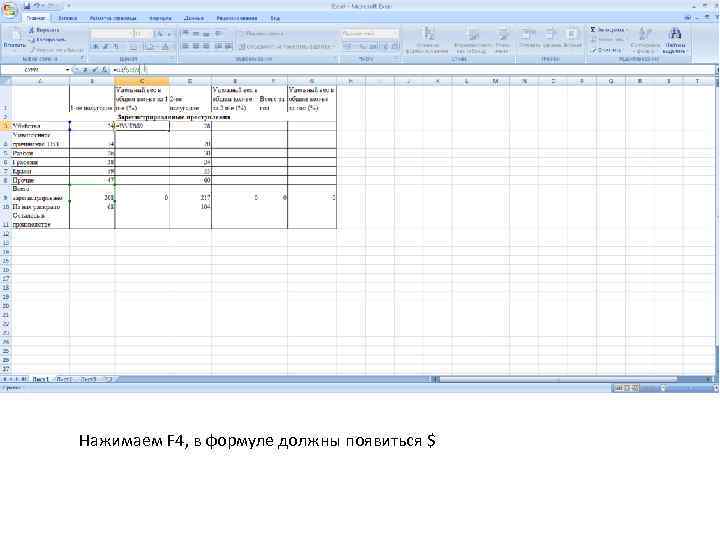Switch to the Главная ribbon tab
This screenshot has width=720, height=540.
[x=36, y=18]
